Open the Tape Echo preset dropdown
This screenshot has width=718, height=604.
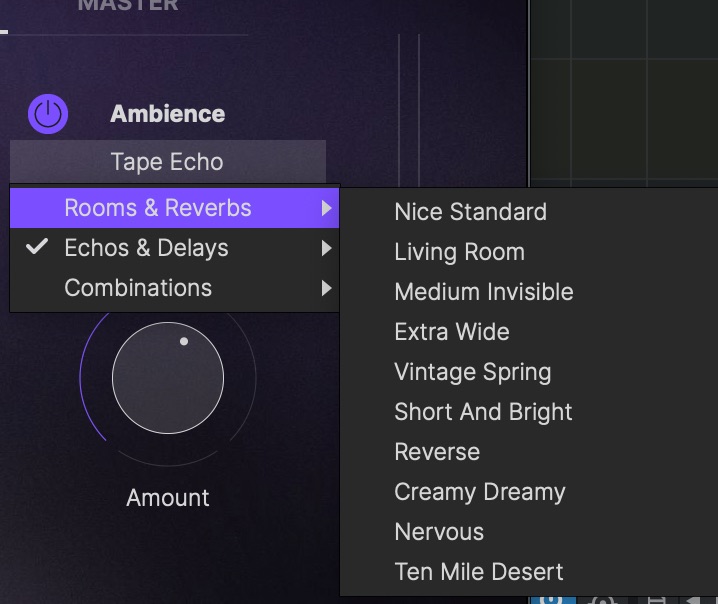167,162
